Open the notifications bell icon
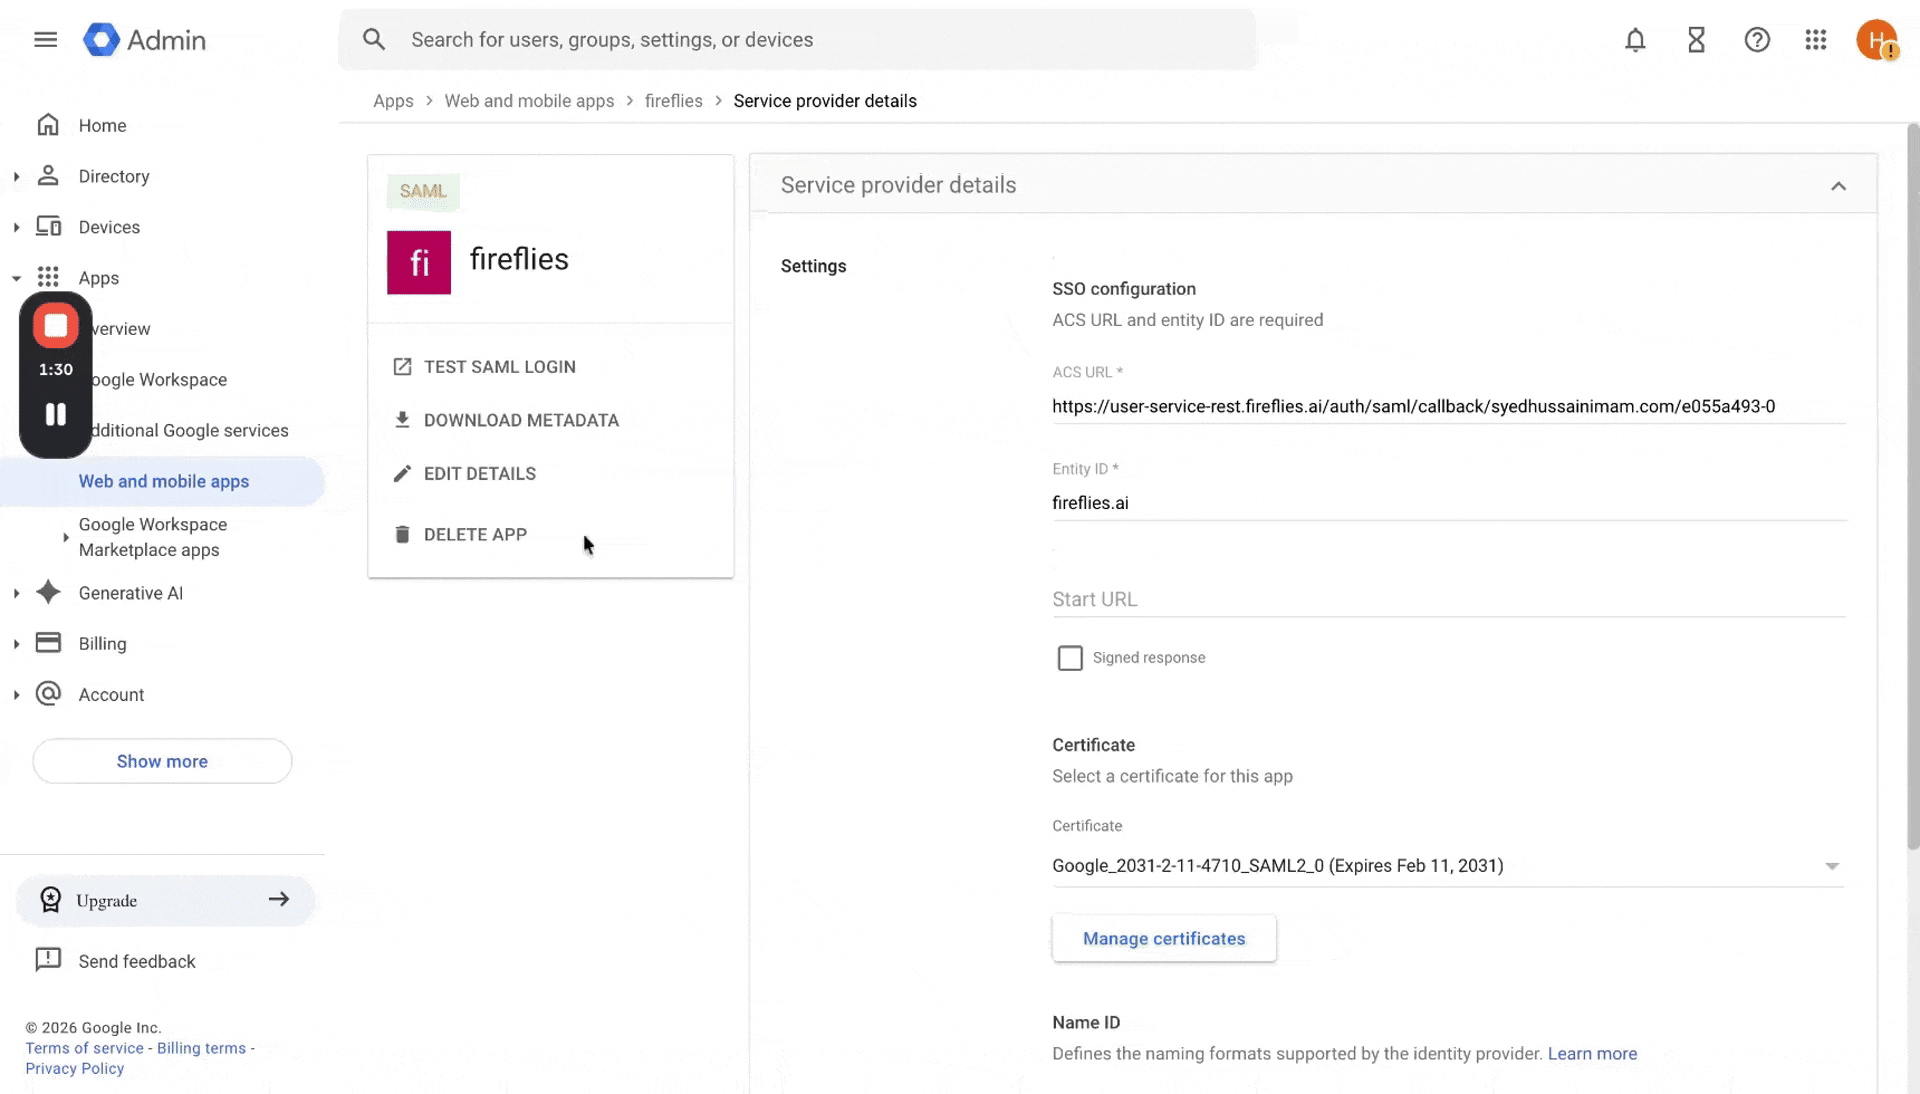1920x1094 pixels. (x=1635, y=40)
